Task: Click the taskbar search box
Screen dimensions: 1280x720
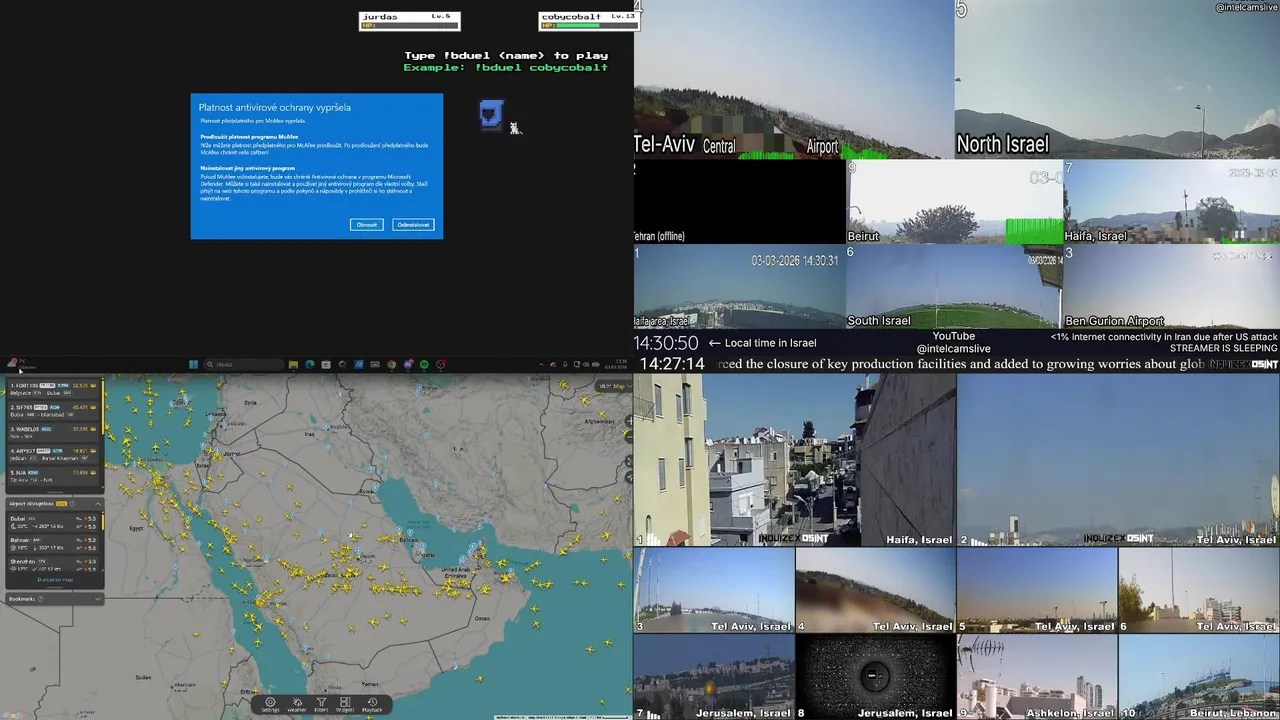Action: click(244, 365)
